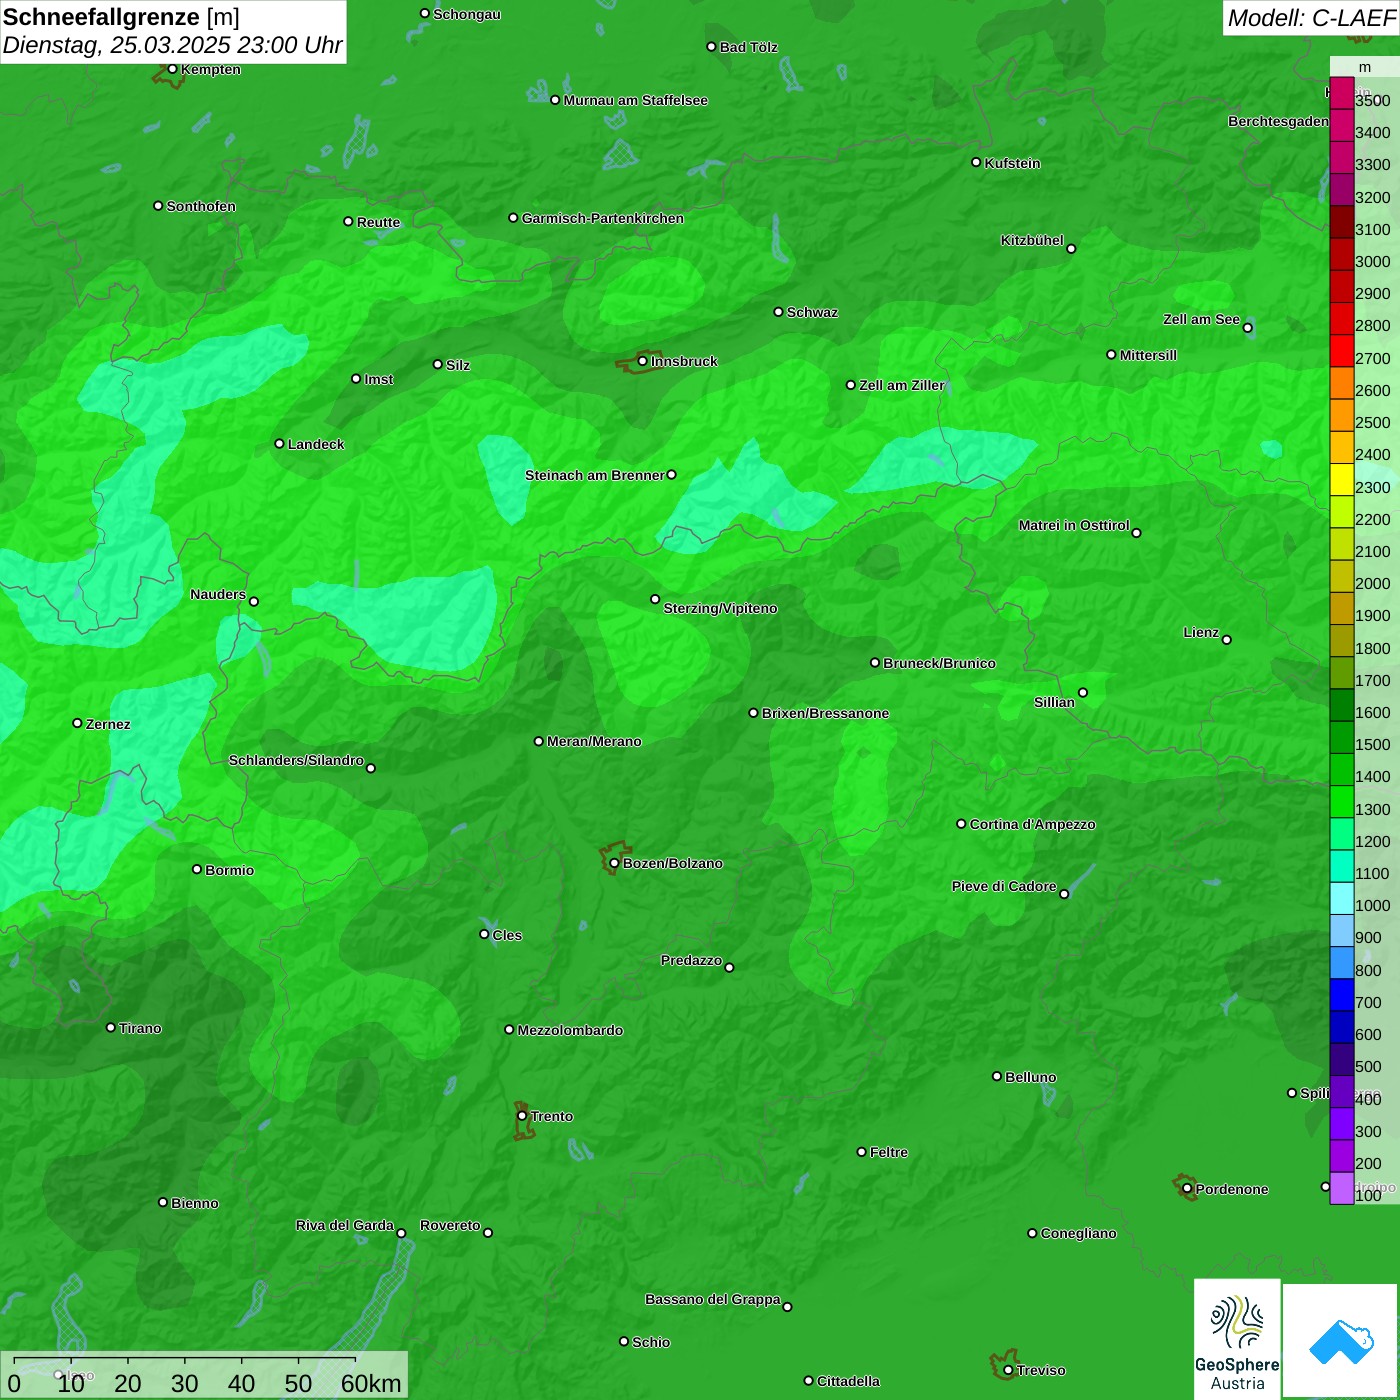
Task: Click the Pieve di Cadore label
Action: tap(1004, 886)
